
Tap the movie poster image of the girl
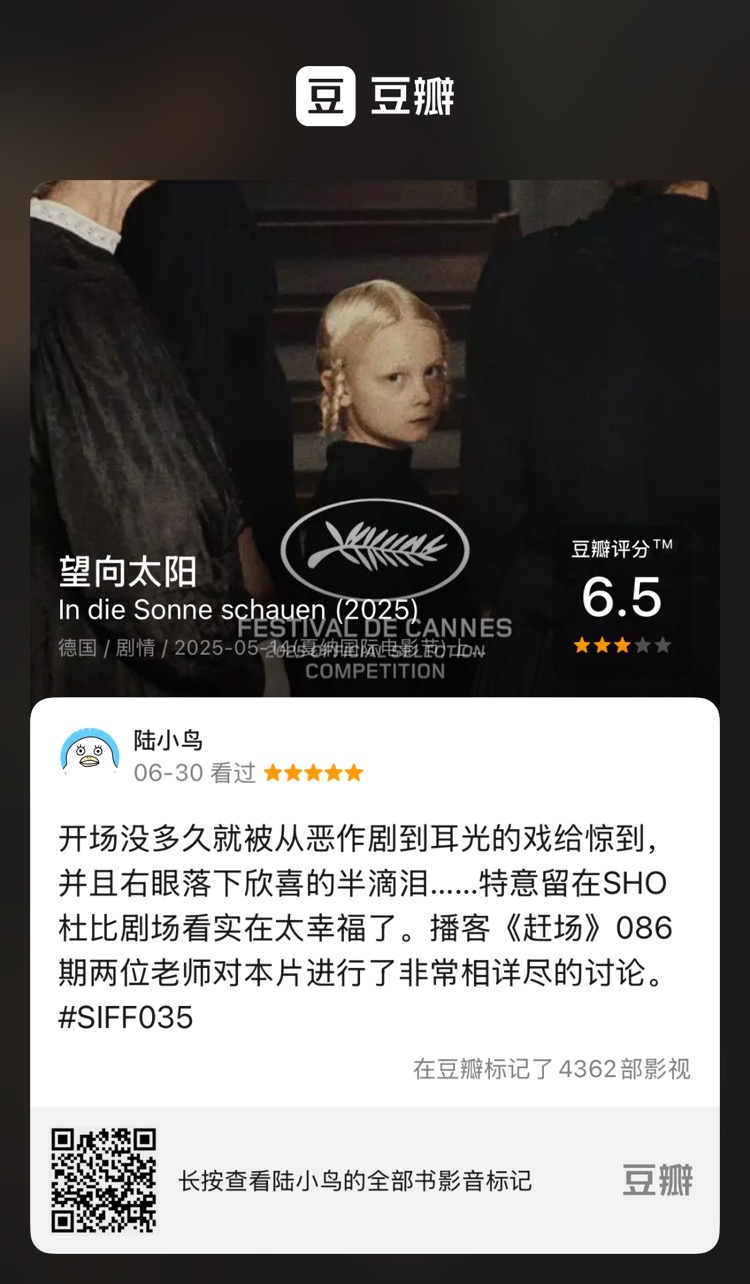point(375,438)
